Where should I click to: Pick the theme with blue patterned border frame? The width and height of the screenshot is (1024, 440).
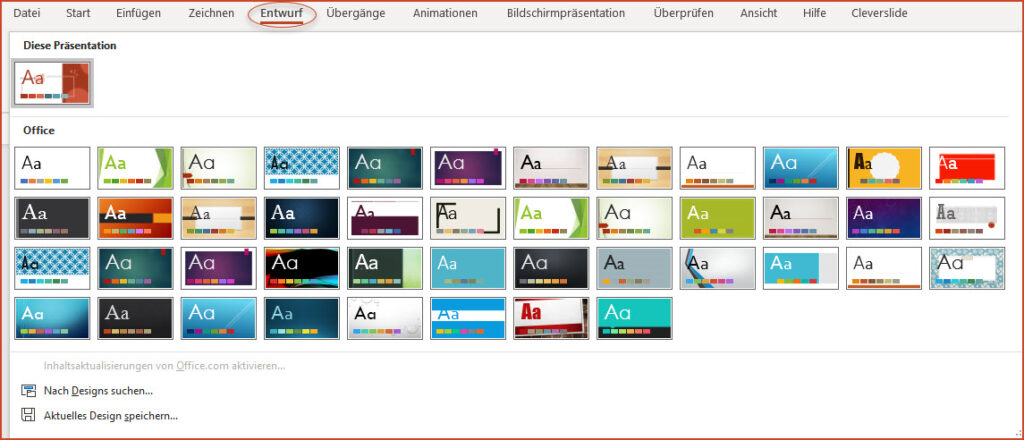tap(967, 268)
